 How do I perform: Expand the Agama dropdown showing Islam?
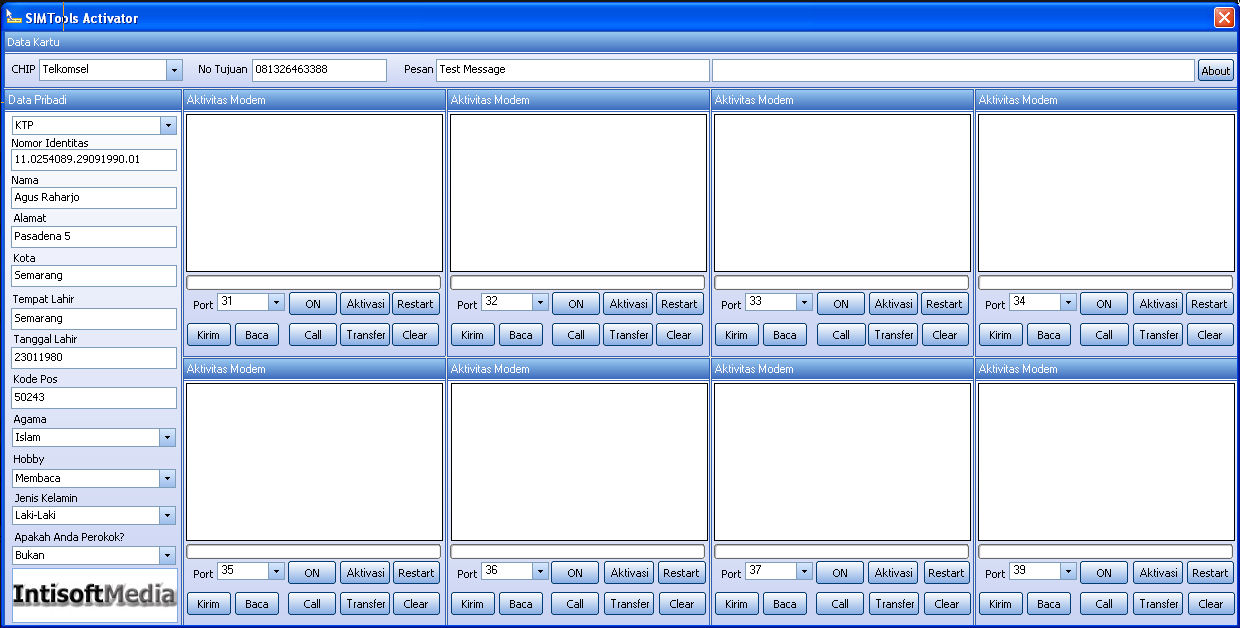pyautogui.click(x=168, y=437)
